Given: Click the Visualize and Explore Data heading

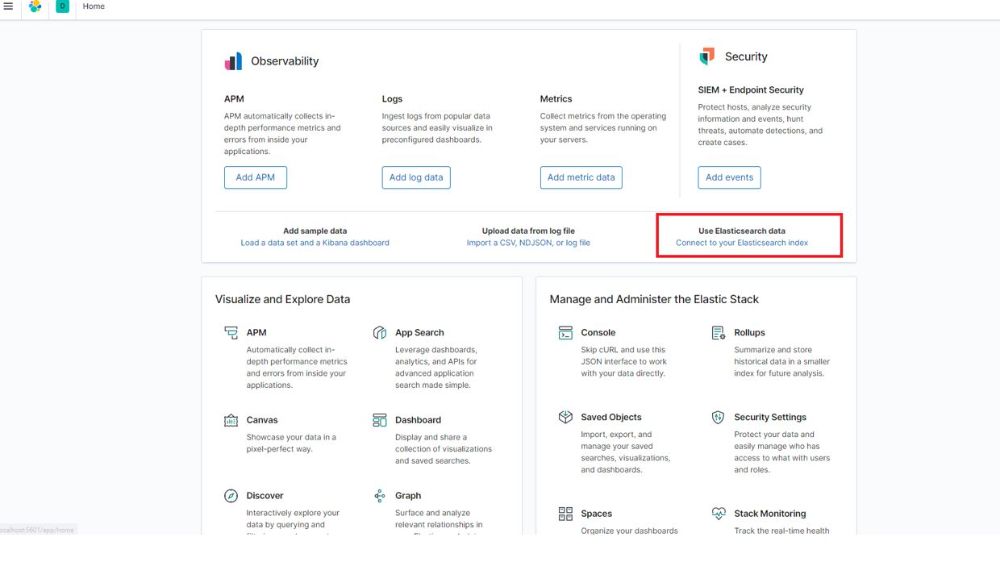Looking at the screenshot, I should (283, 299).
